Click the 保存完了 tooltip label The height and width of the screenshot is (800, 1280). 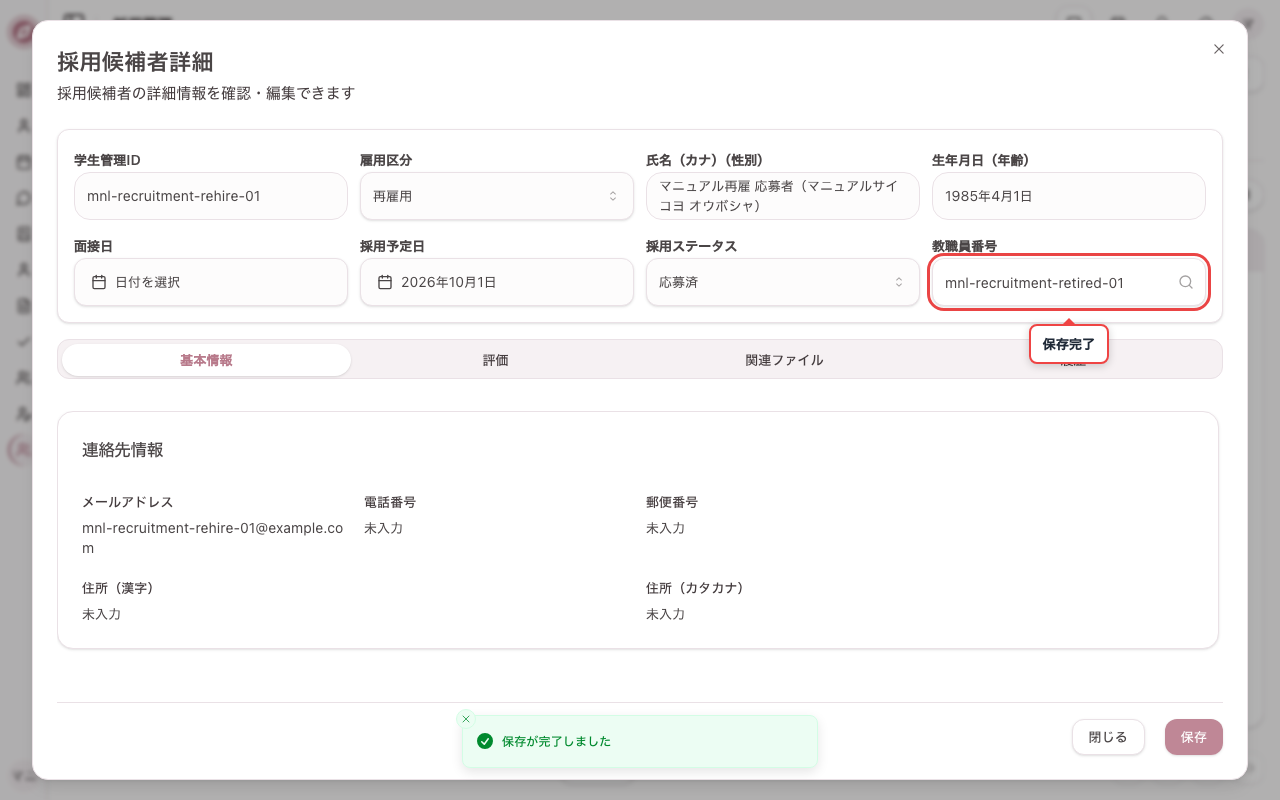(x=1068, y=344)
